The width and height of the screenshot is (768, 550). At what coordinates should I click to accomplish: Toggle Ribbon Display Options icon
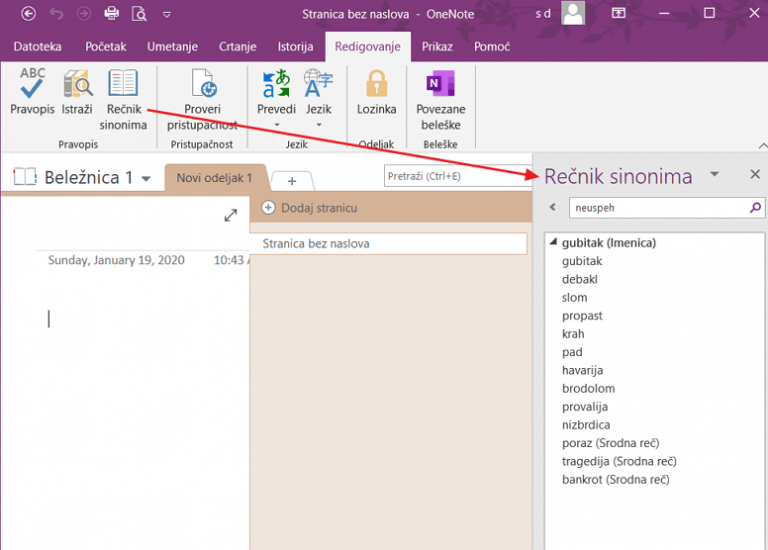619,13
